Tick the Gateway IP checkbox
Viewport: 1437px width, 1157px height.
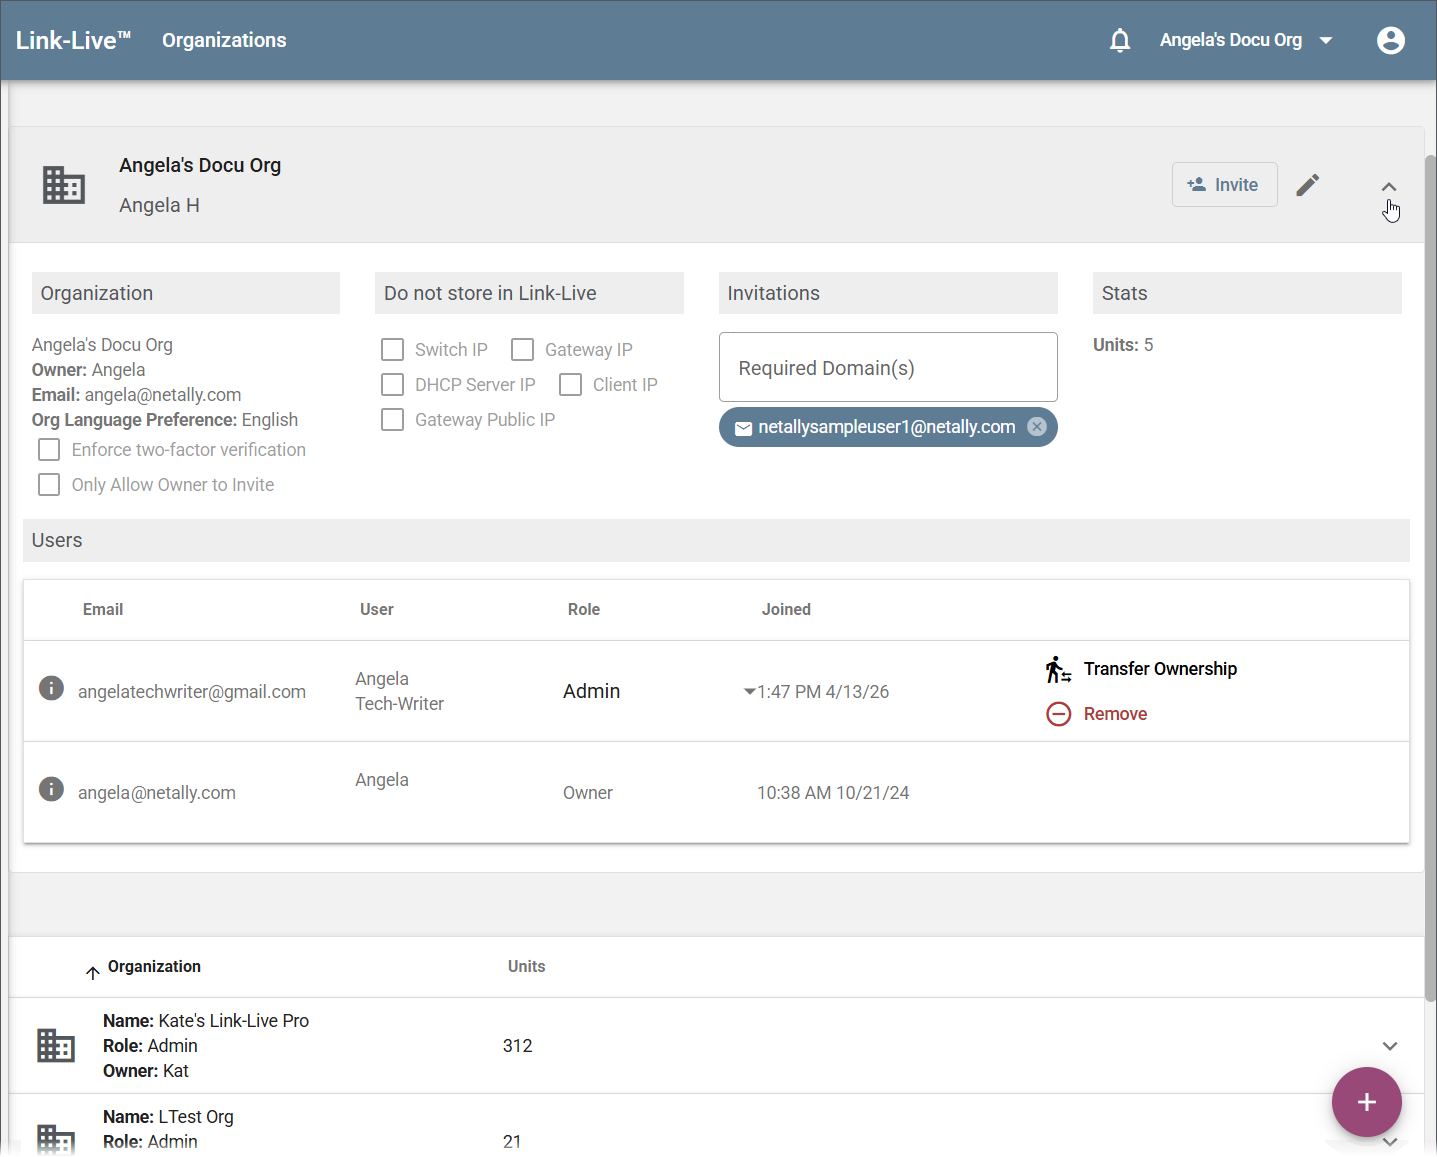click(523, 350)
